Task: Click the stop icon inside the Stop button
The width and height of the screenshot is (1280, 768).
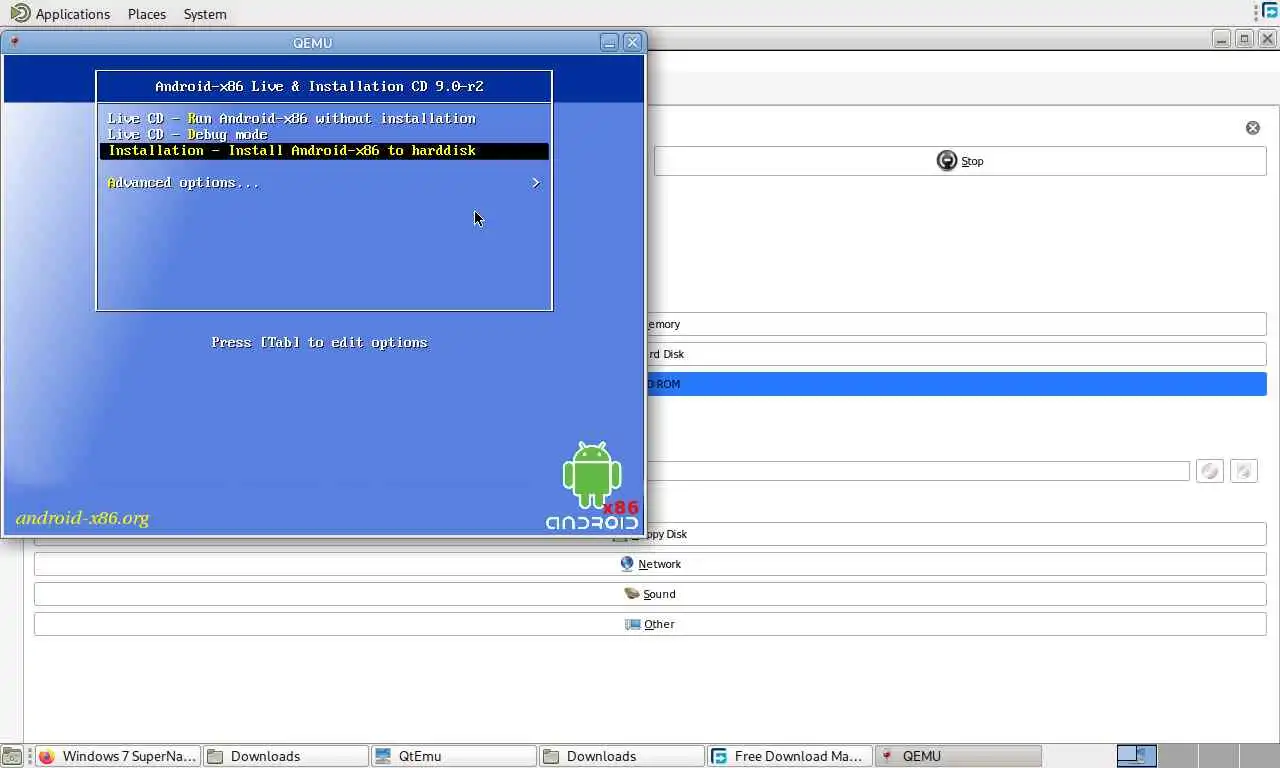Action: [x=946, y=161]
